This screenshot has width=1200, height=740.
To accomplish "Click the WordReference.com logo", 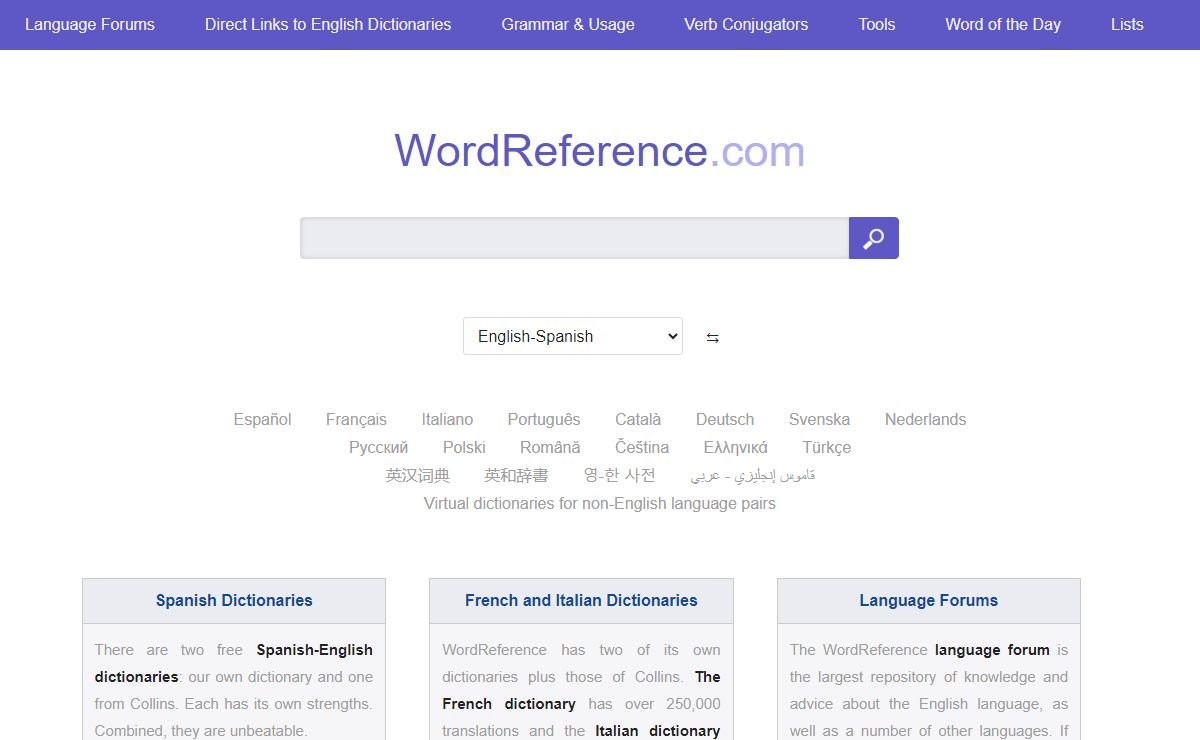I will (600, 151).
